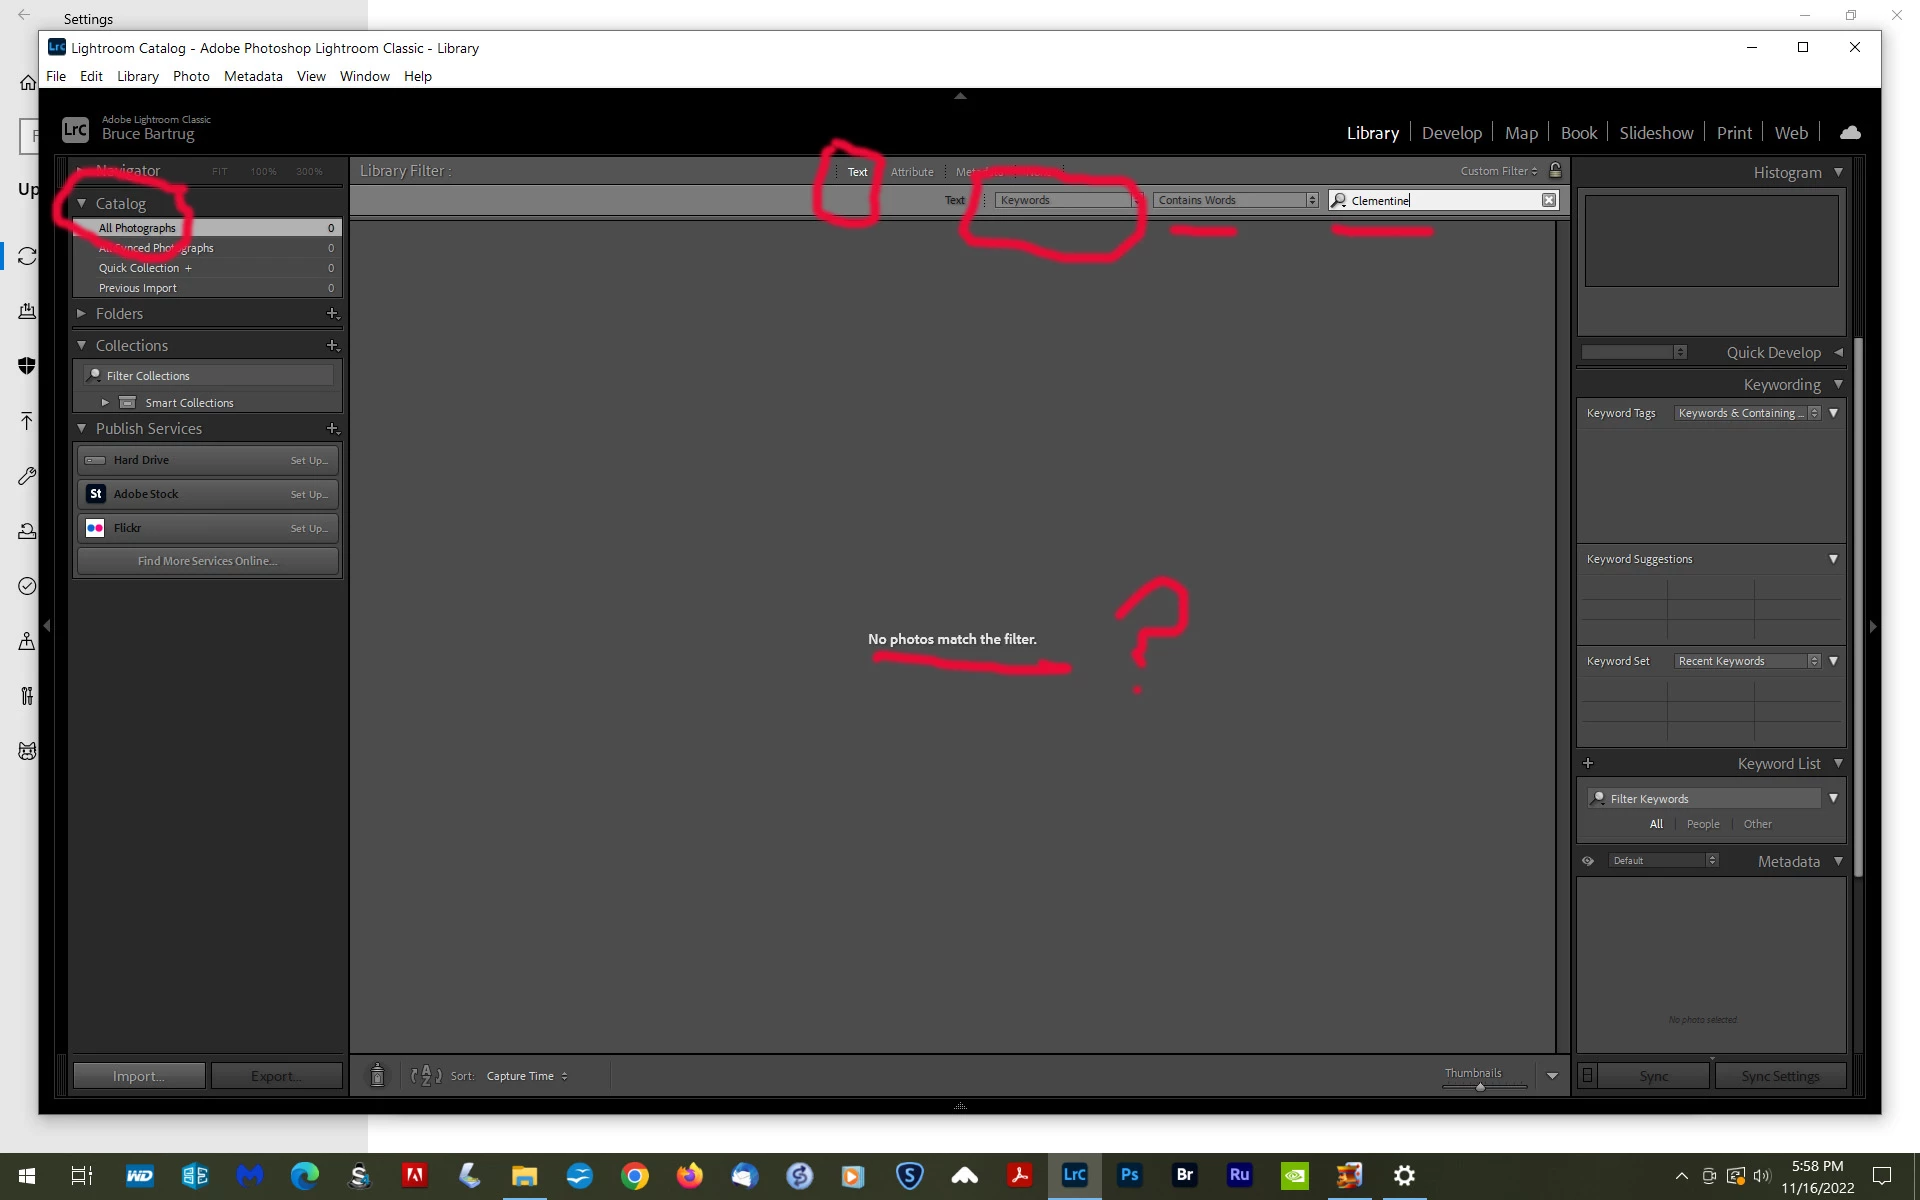Click the cloud sync status icon

(x=1850, y=133)
